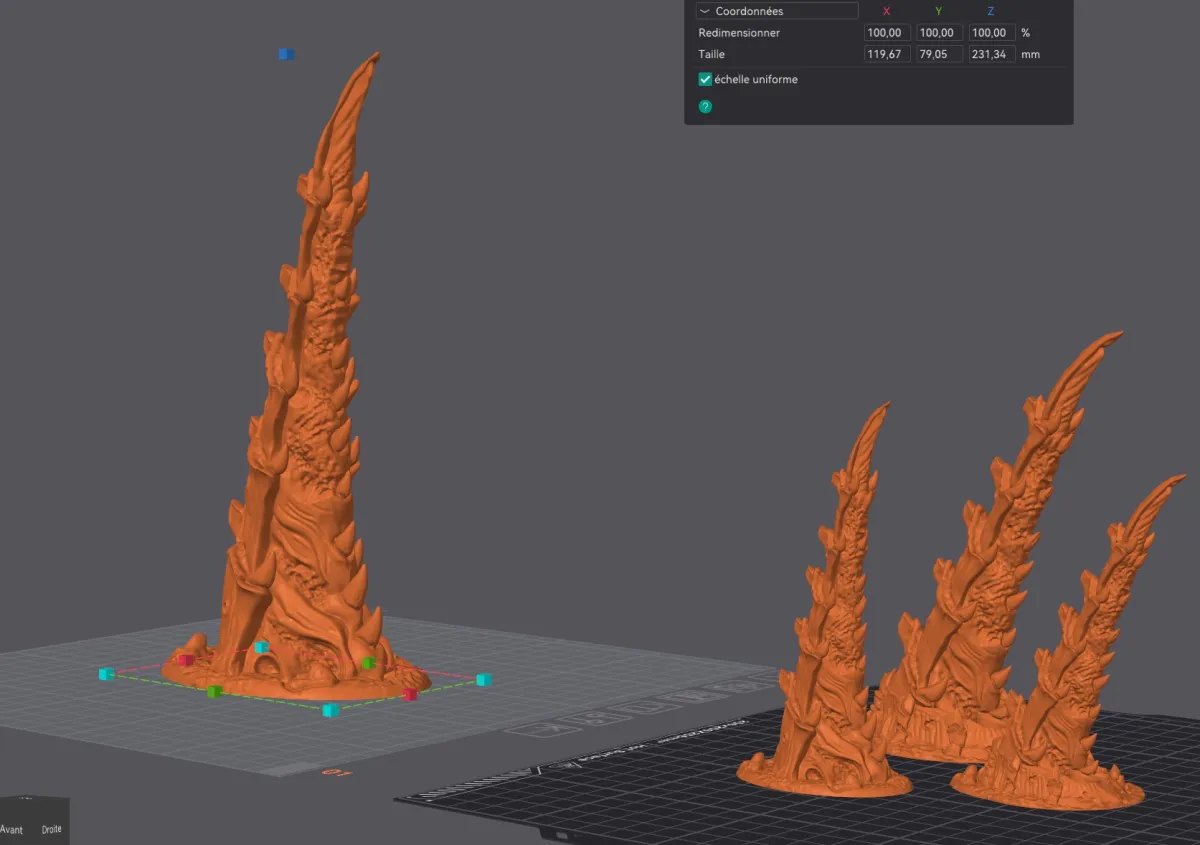Screen dimensions: 1200x845
Task: Click the Taille Z field showing 231,34
Action: pos(992,54)
